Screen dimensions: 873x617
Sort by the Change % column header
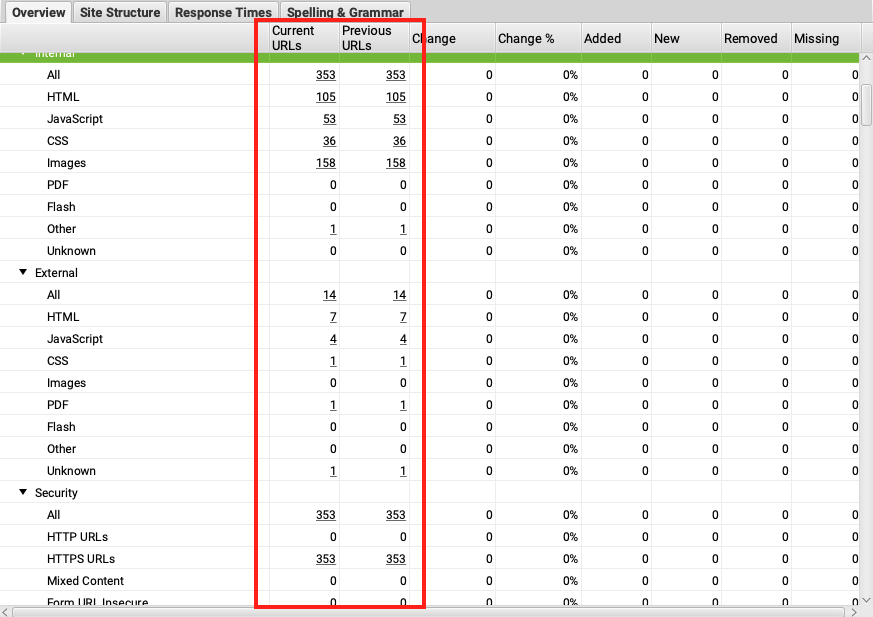tap(526, 39)
